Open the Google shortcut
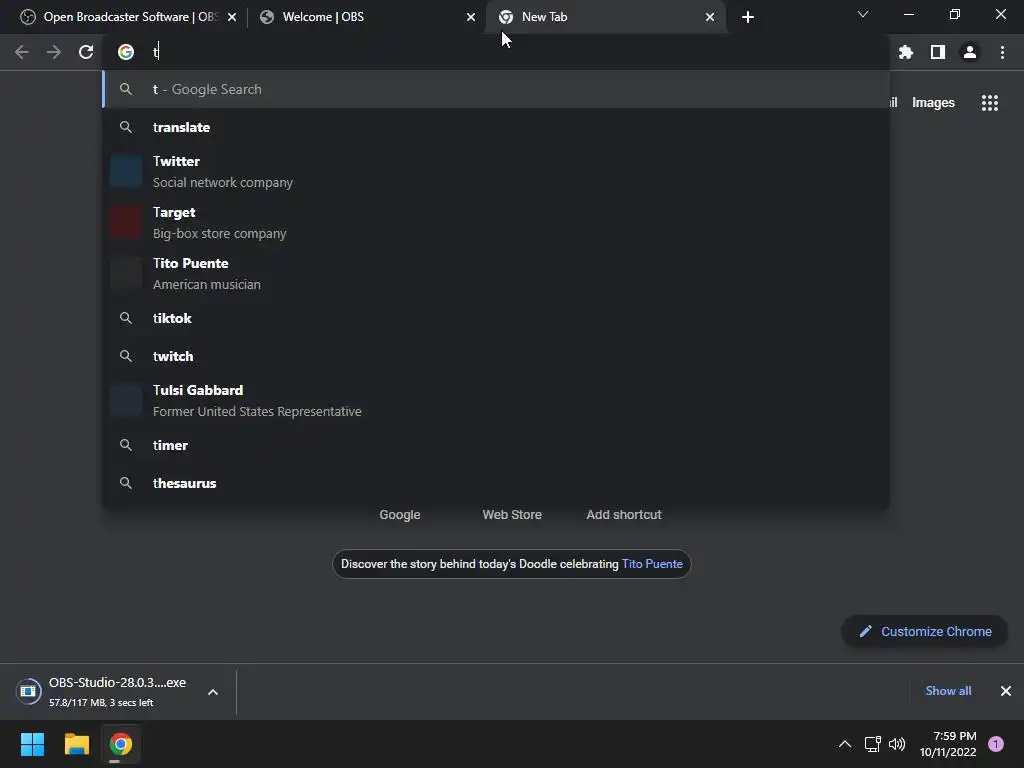Image resolution: width=1024 pixels, height=768 pixels. tap(400, 515)
